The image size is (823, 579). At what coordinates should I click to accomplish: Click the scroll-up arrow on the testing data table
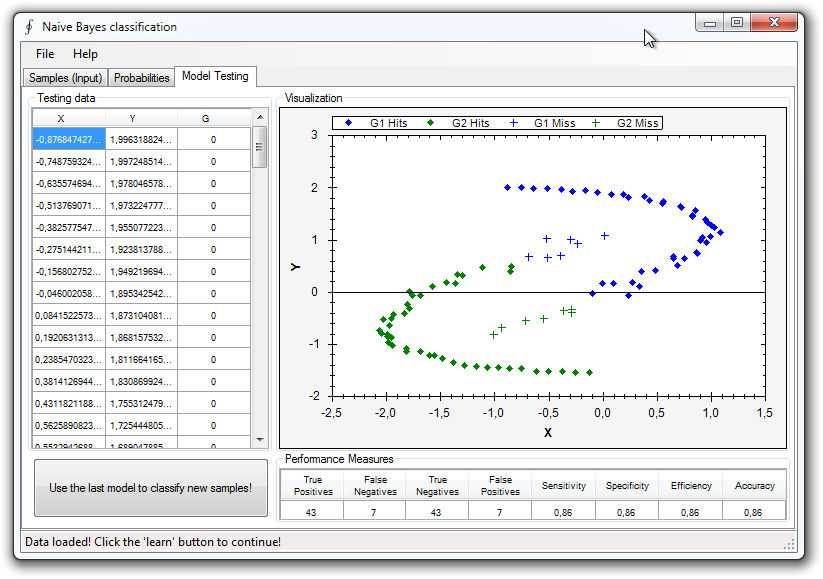[x=261, y=118]
